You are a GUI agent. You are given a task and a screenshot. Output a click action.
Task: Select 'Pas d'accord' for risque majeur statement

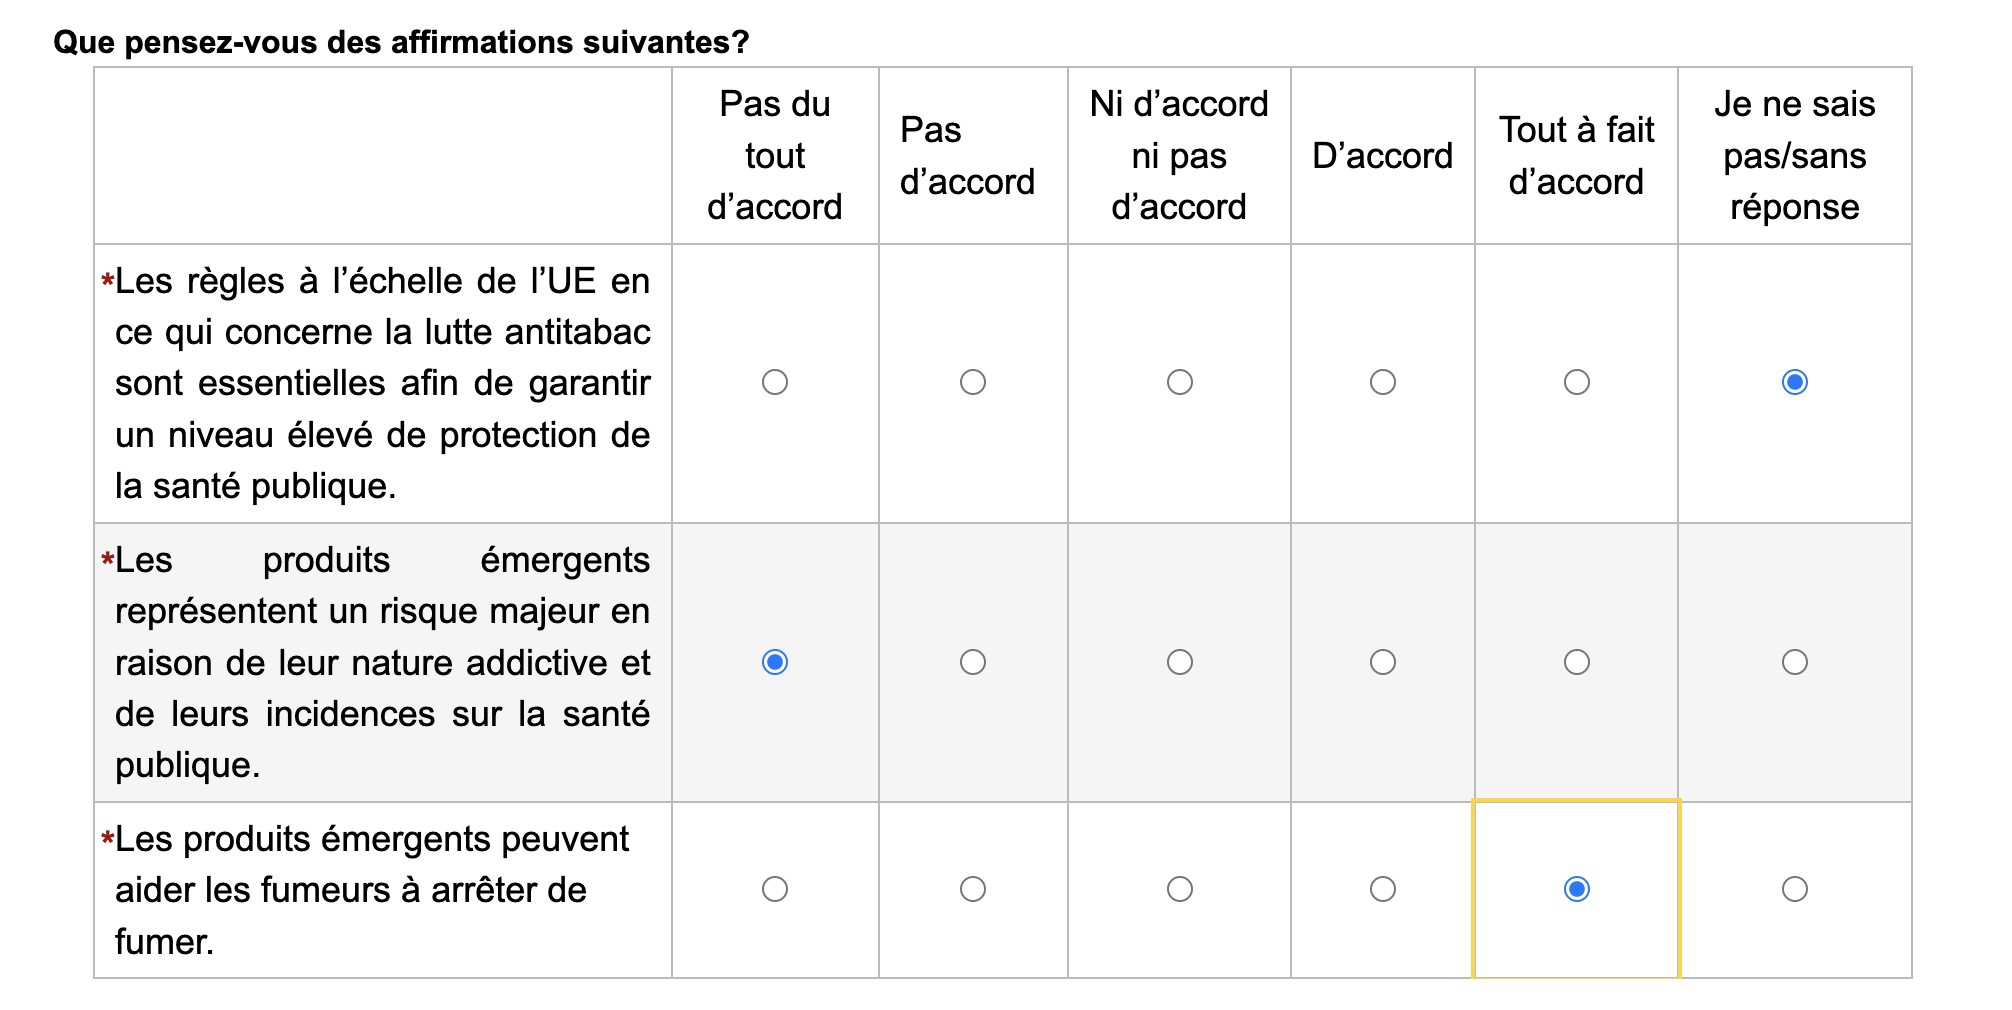973,662
